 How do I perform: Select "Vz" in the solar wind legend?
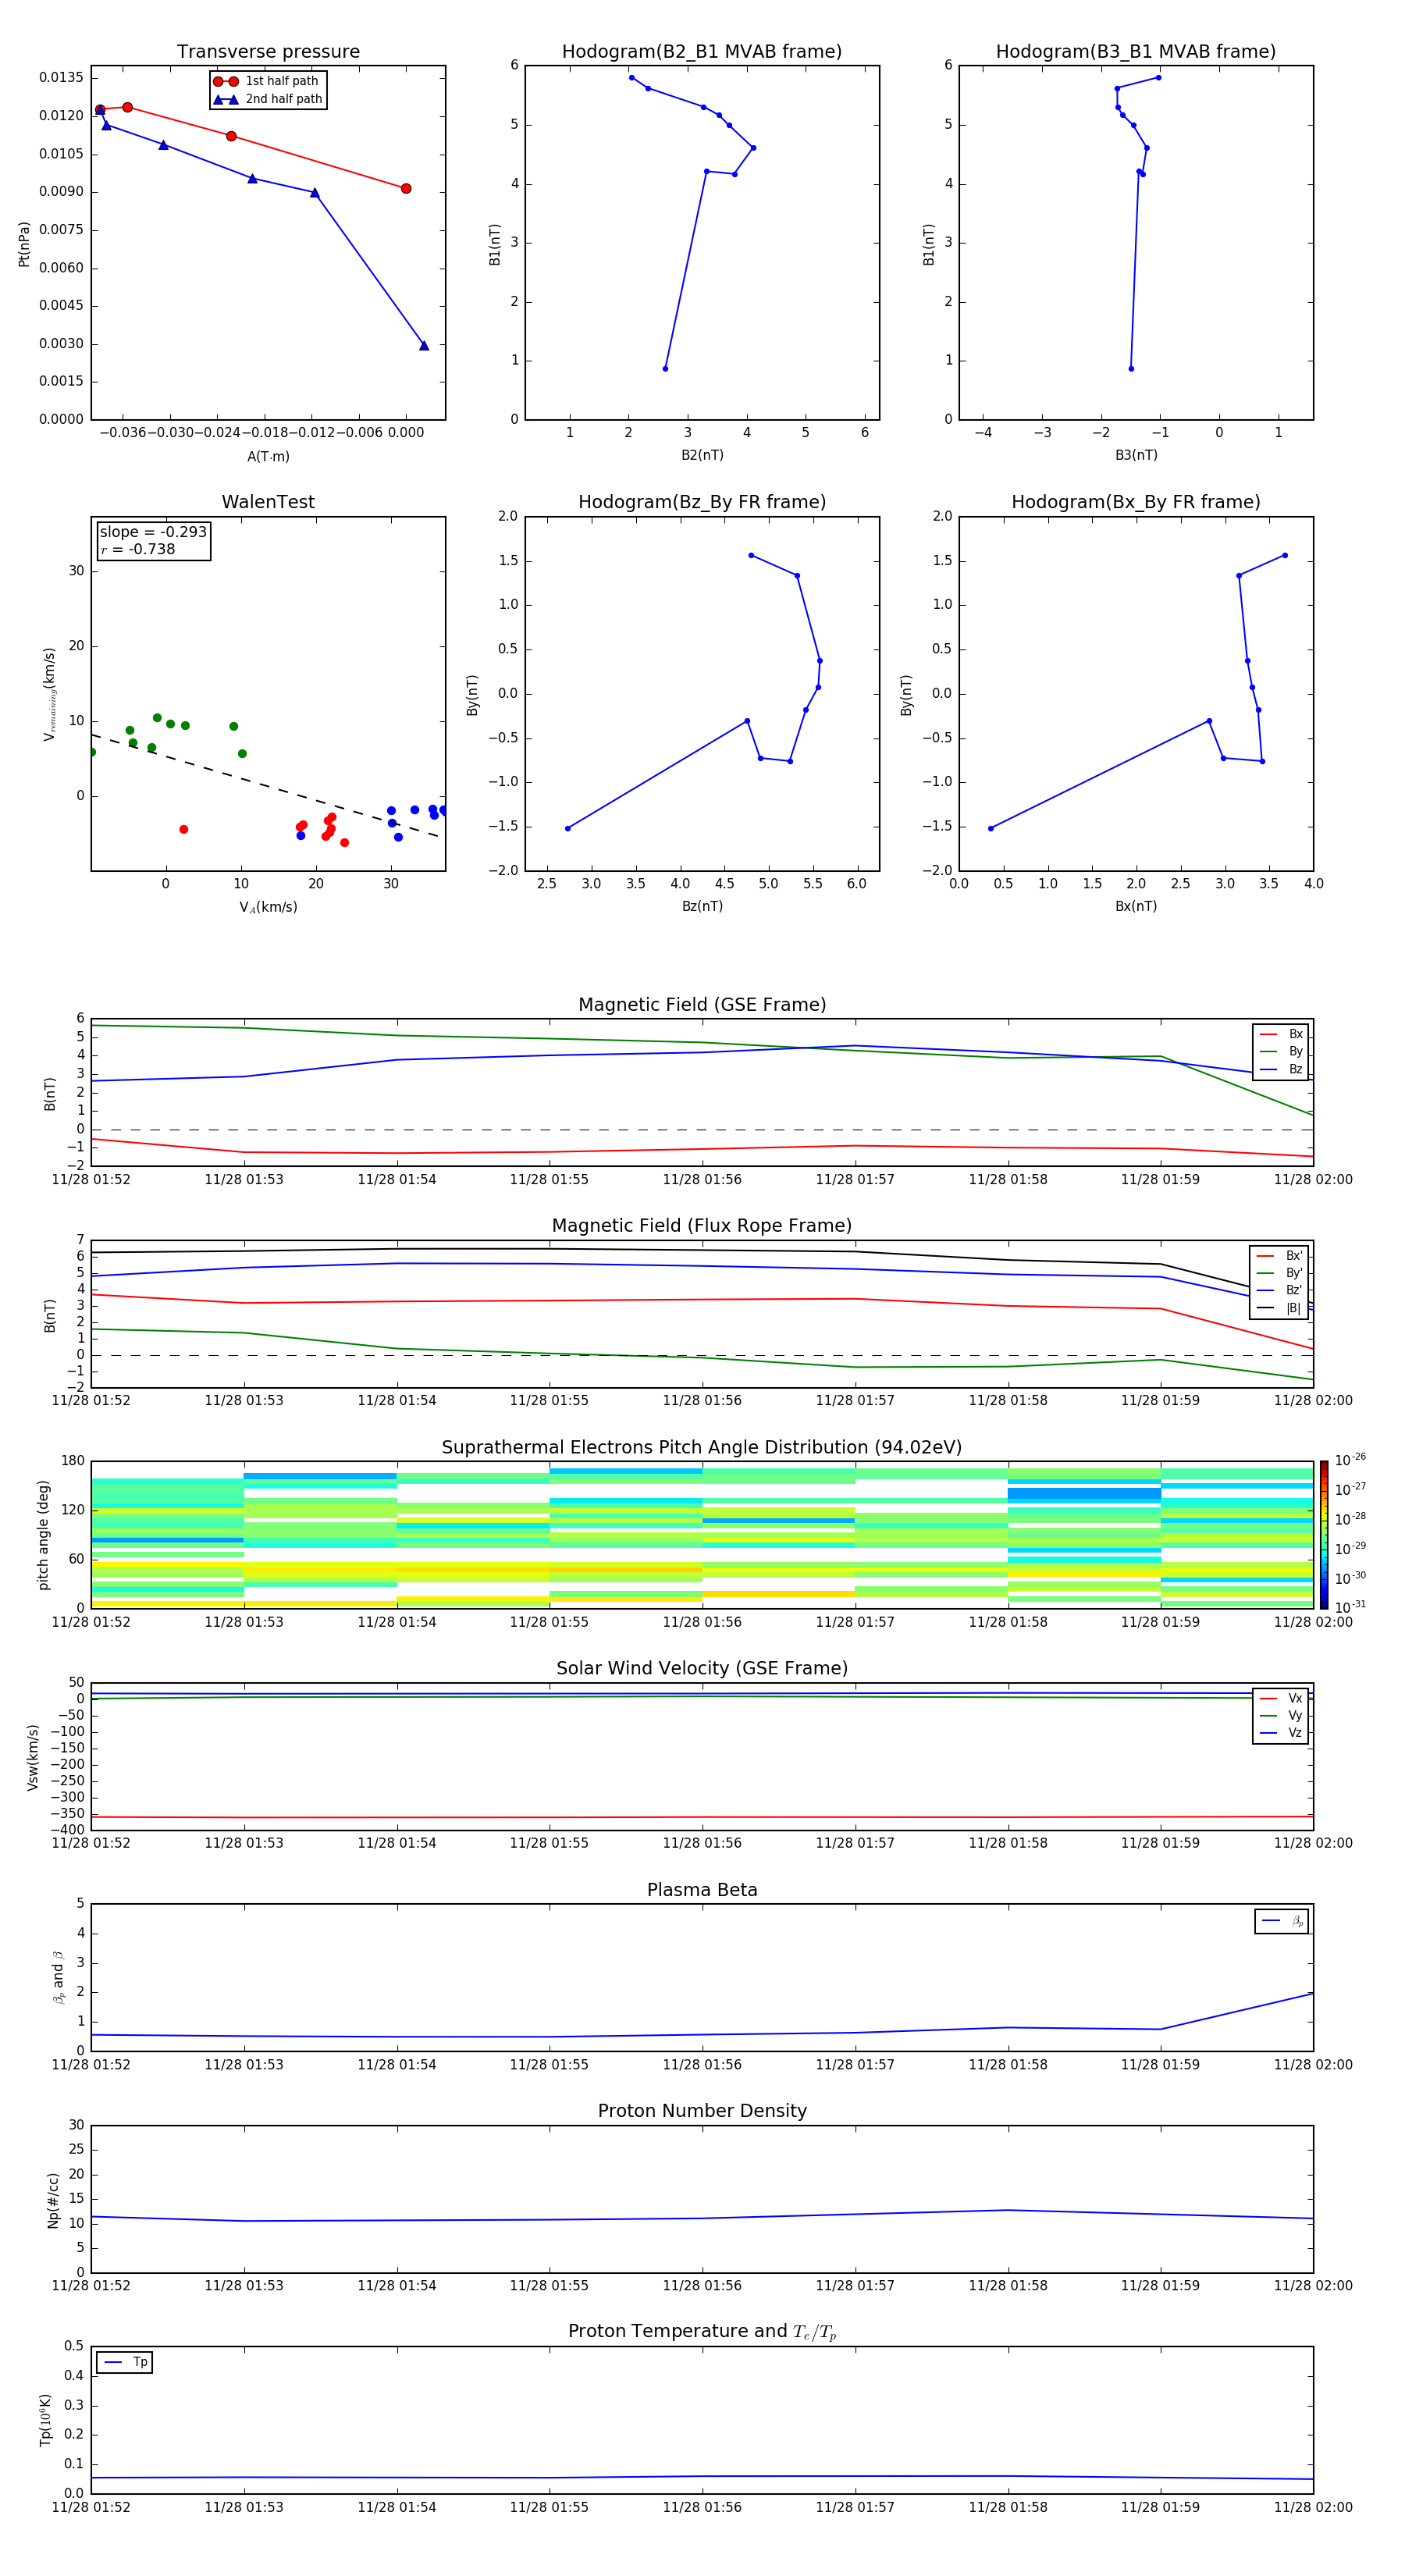pos(1281,1732)
